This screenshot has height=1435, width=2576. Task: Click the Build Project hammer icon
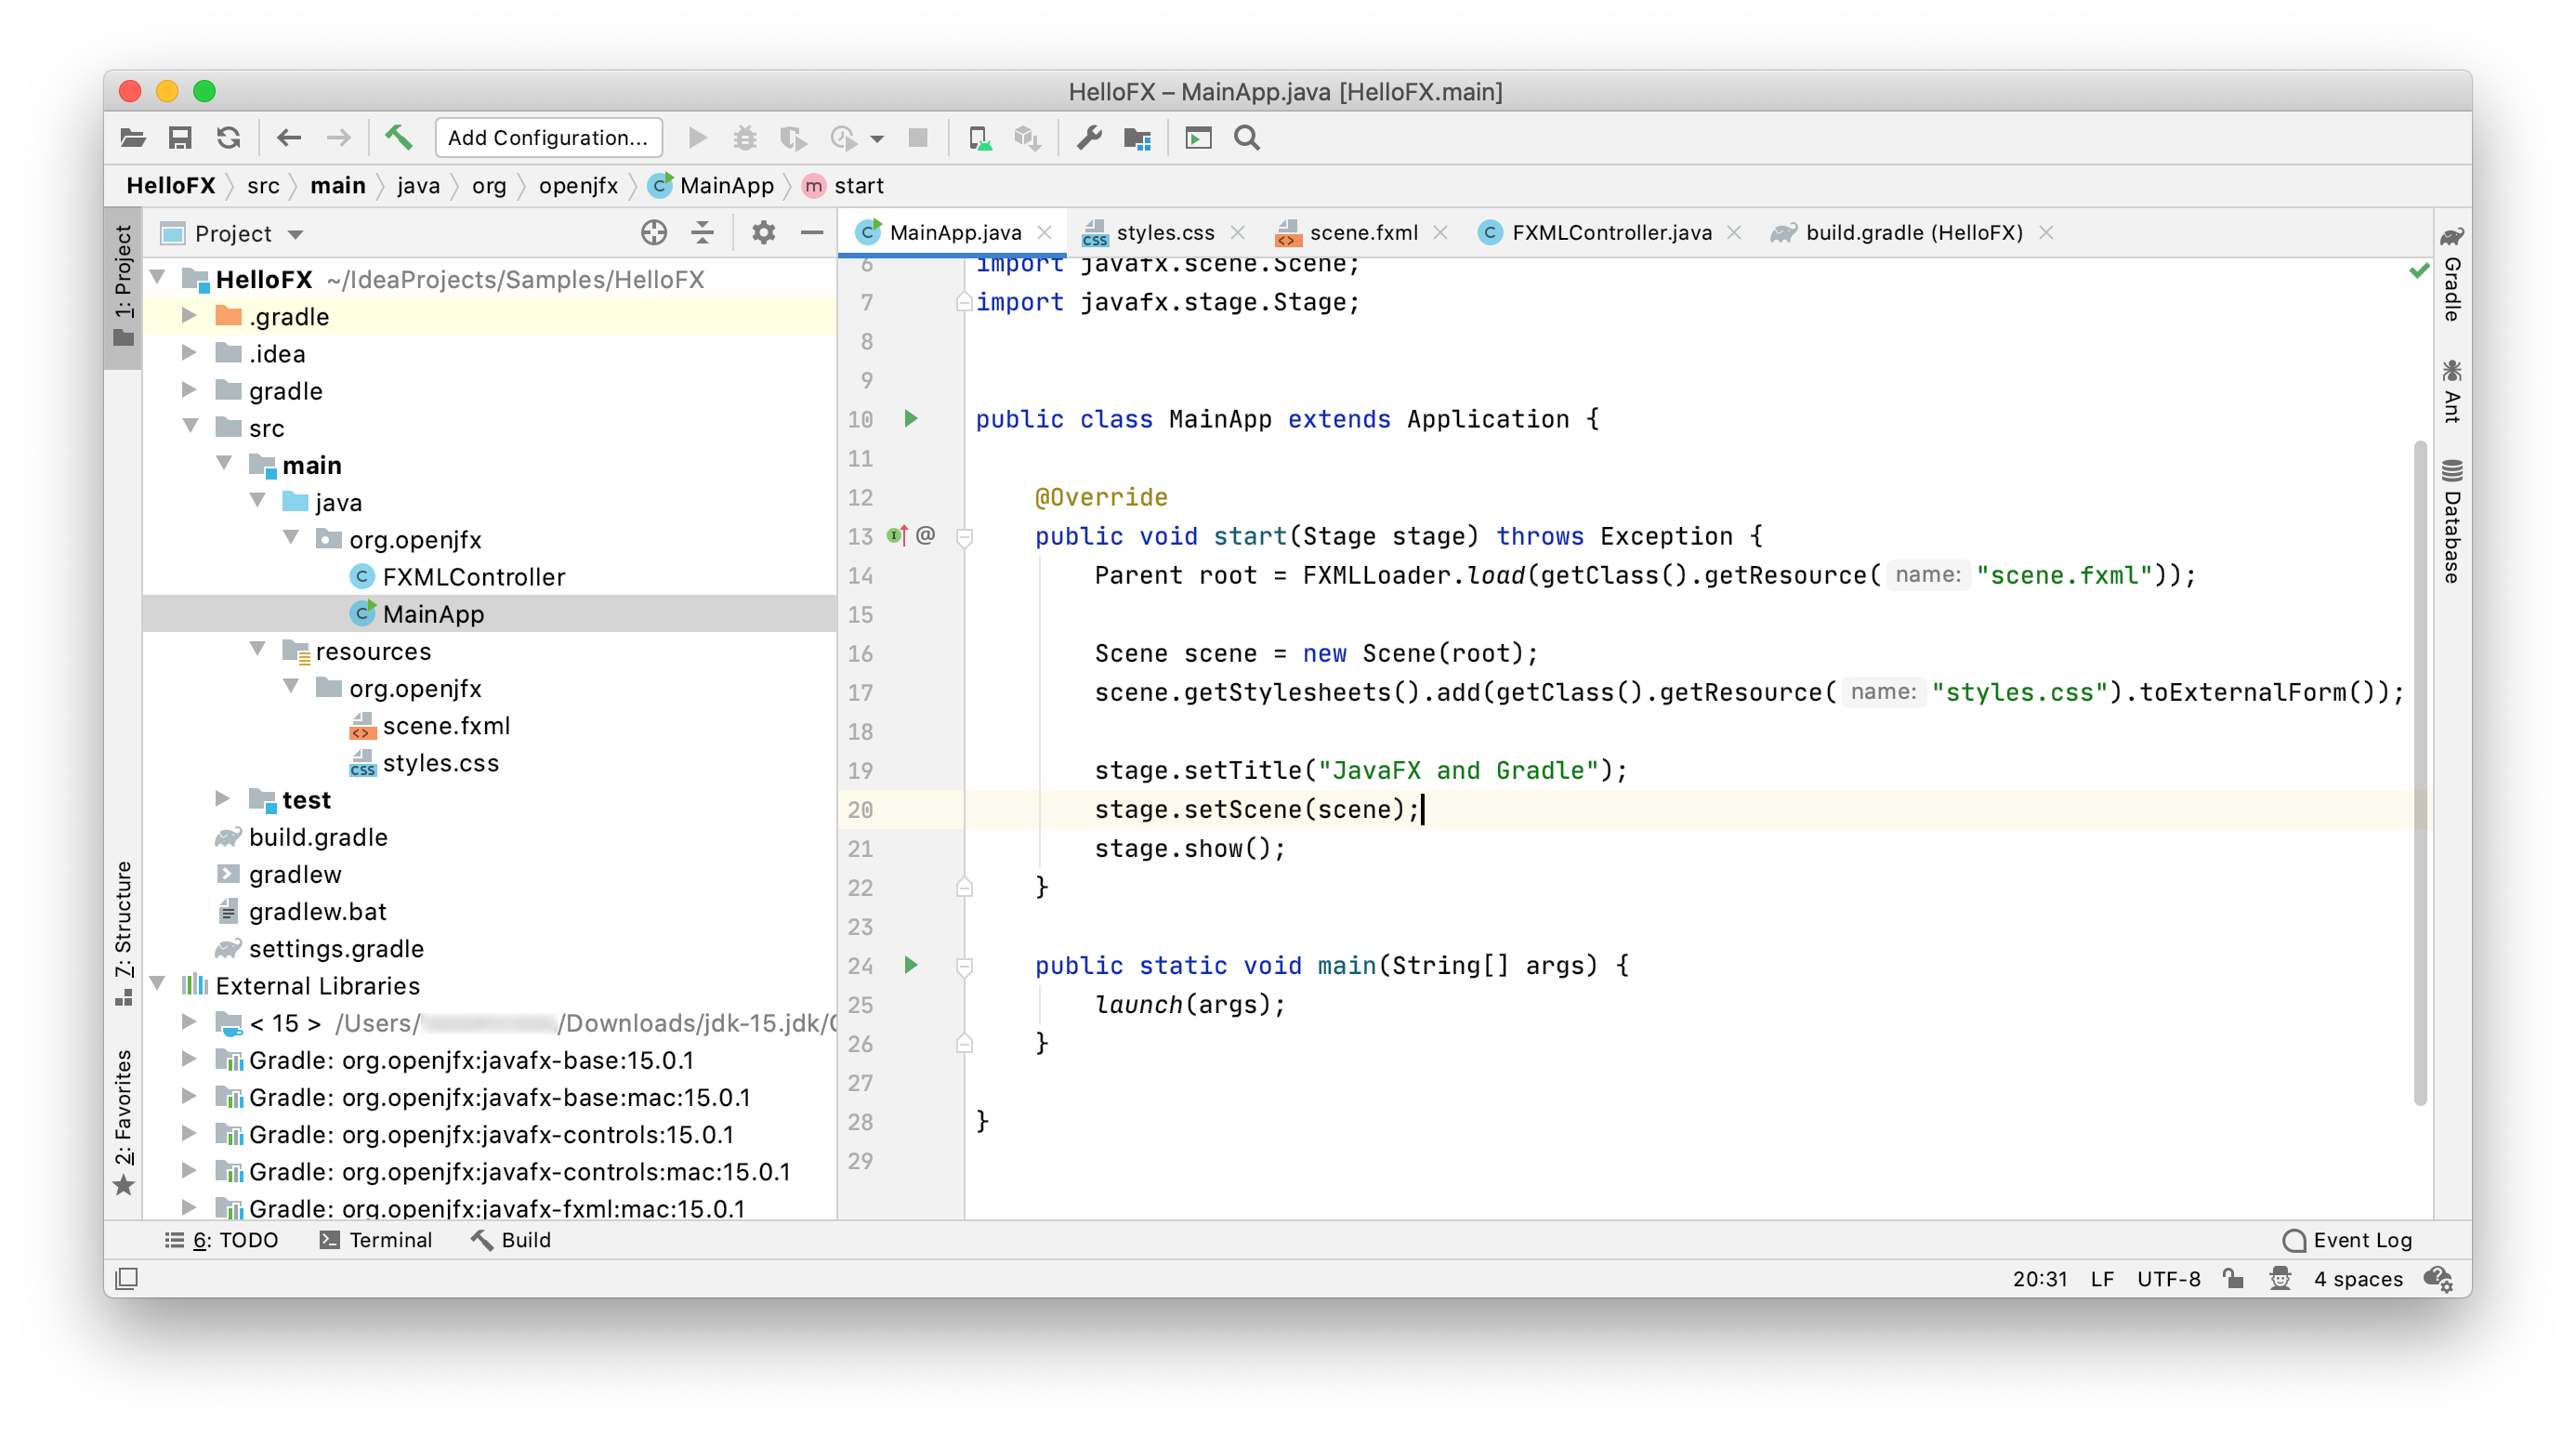click(x=399, y=138)
